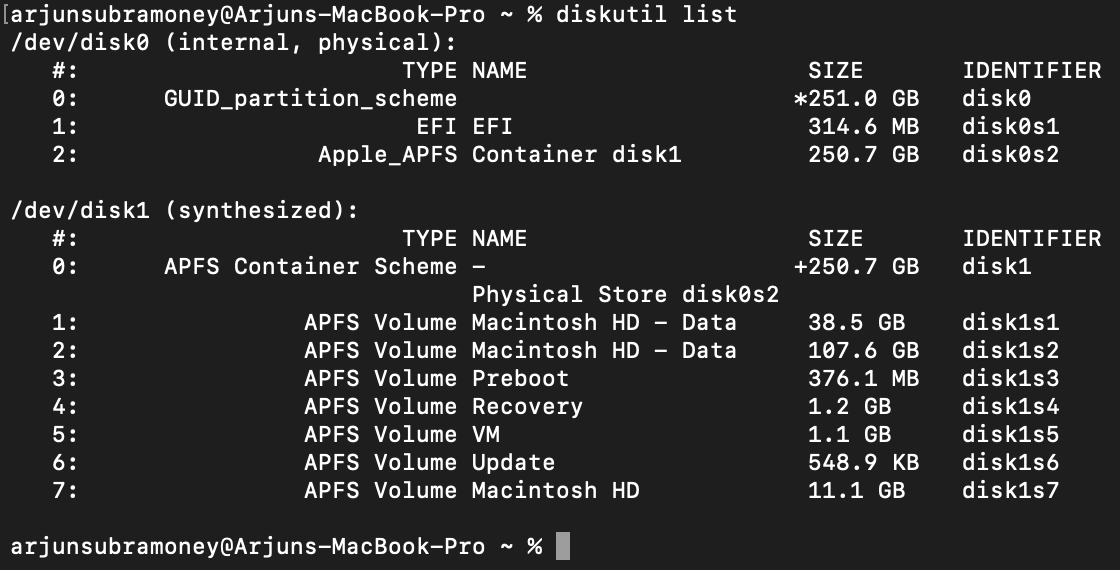Click the 'APFS Container Scheme' type text
This screenshot has width=1120, height=570.
[x=310, y=267]
